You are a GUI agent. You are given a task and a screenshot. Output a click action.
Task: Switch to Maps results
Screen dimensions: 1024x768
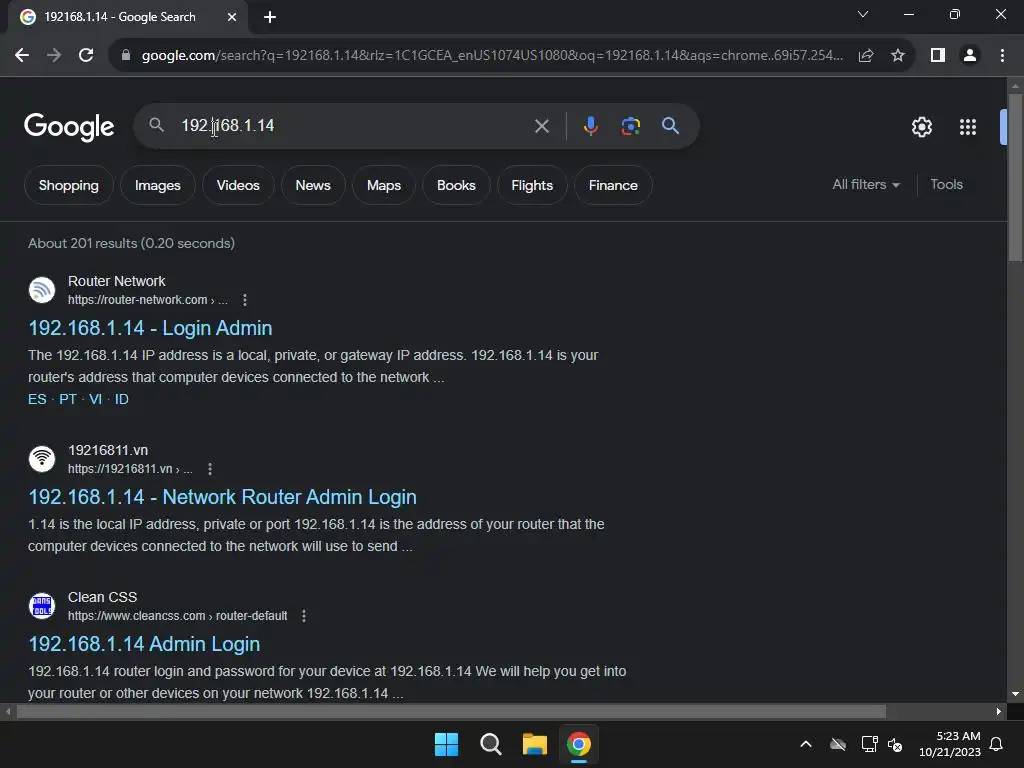click(x=384, y=185)
